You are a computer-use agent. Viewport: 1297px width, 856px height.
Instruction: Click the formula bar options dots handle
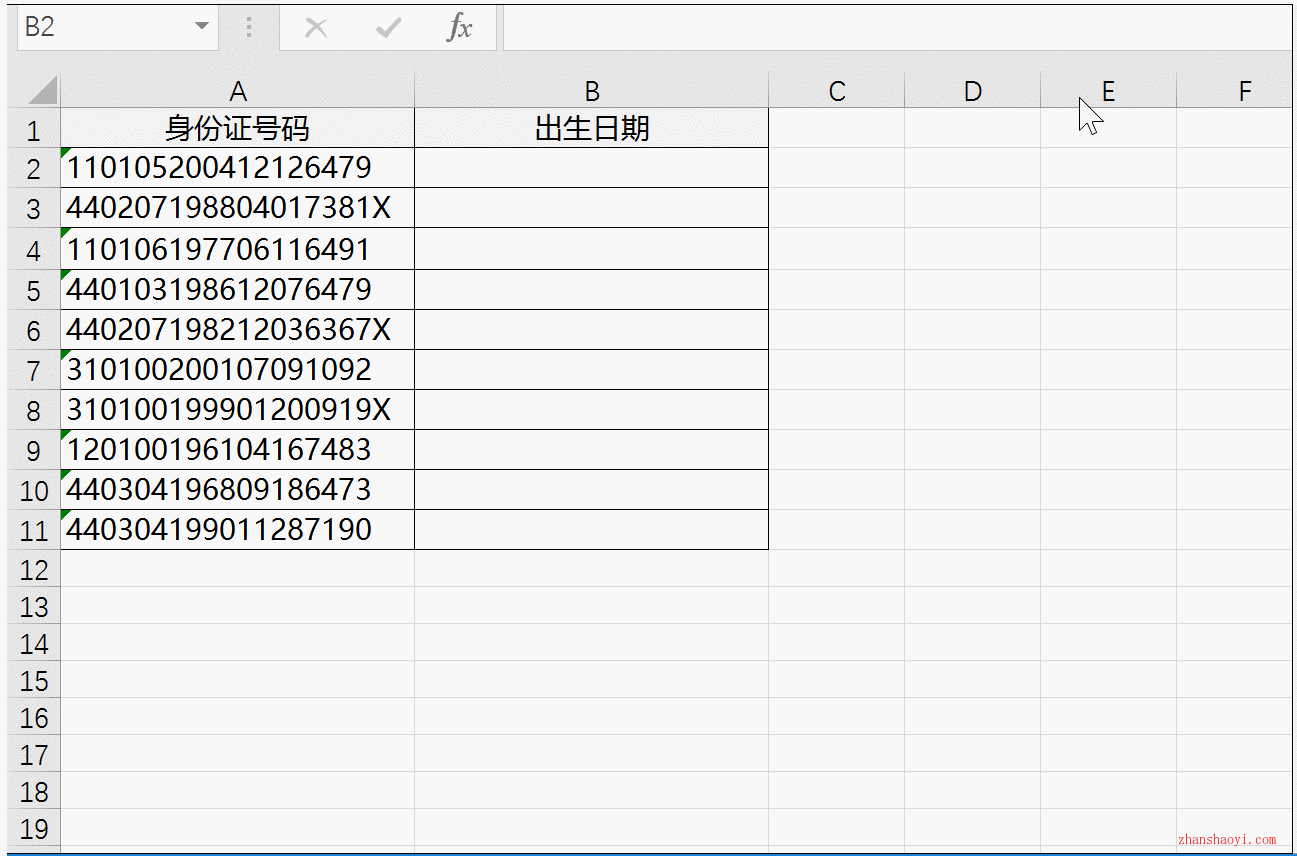click(x=249, y=28)
